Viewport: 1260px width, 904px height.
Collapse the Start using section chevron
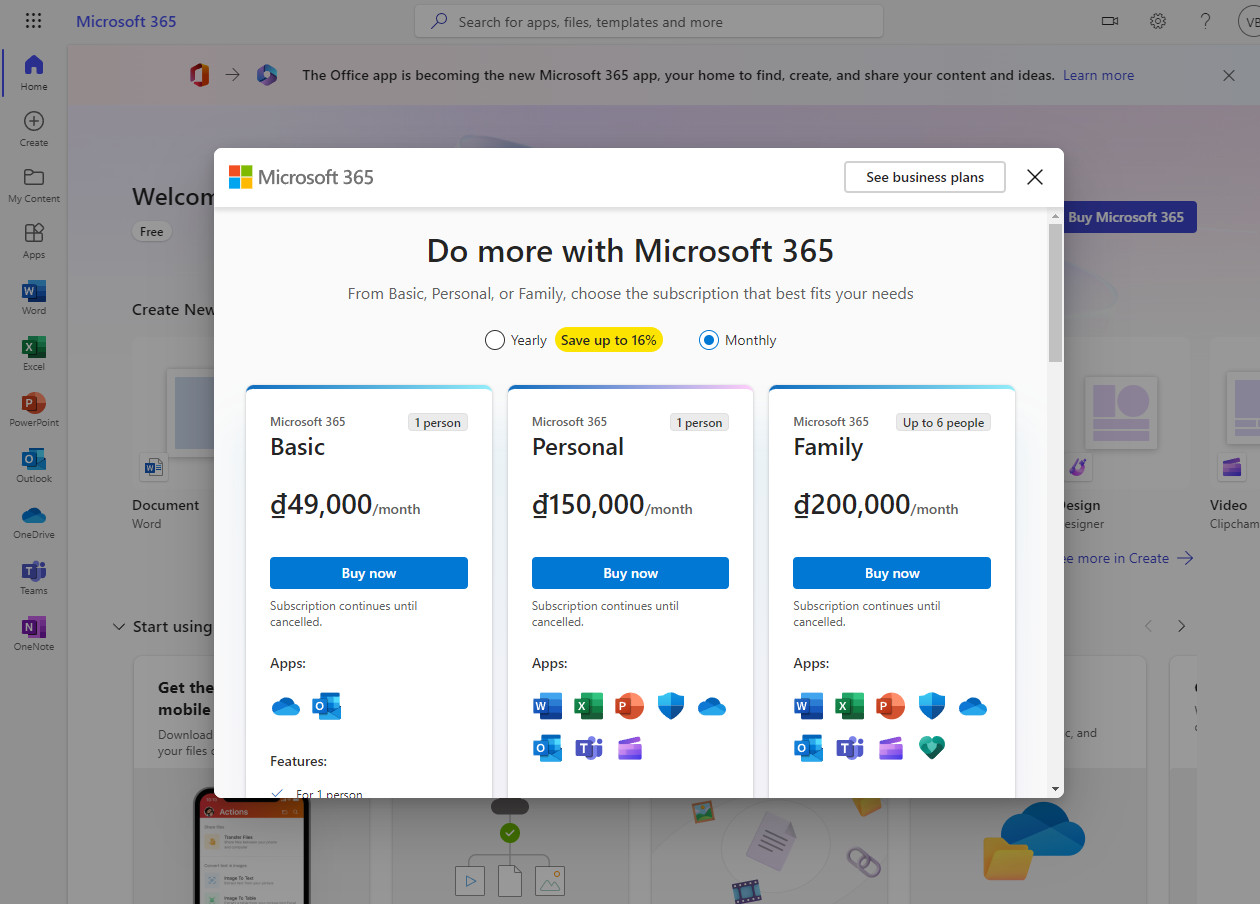point(118,626)
